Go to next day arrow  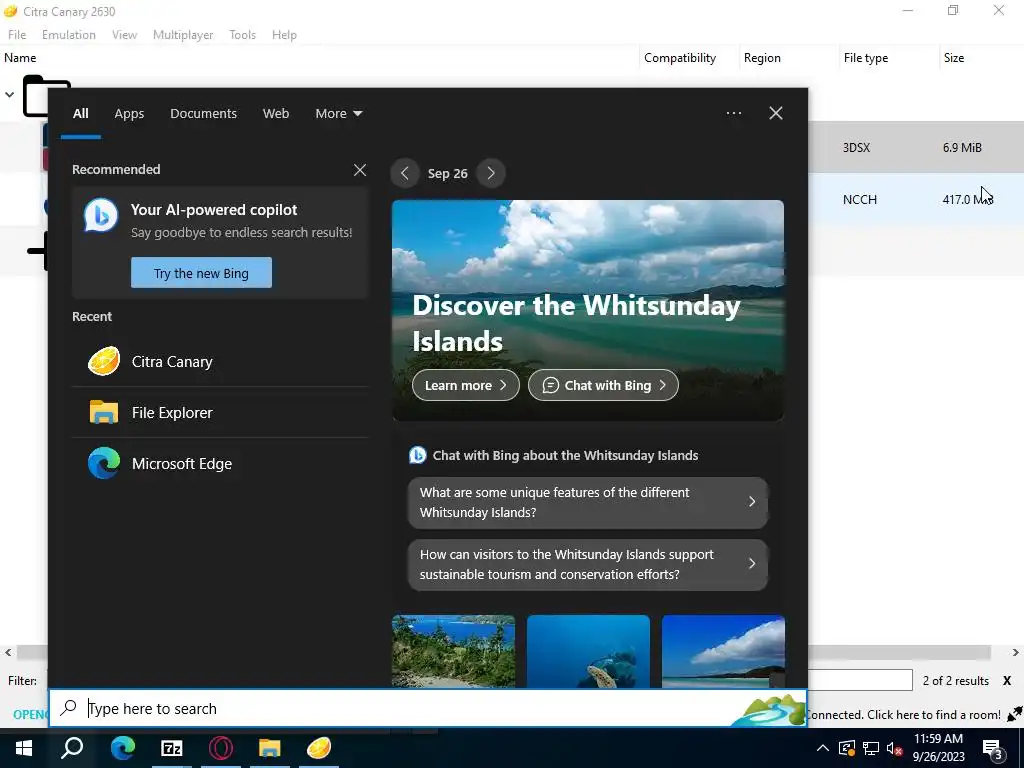[491, 174]
